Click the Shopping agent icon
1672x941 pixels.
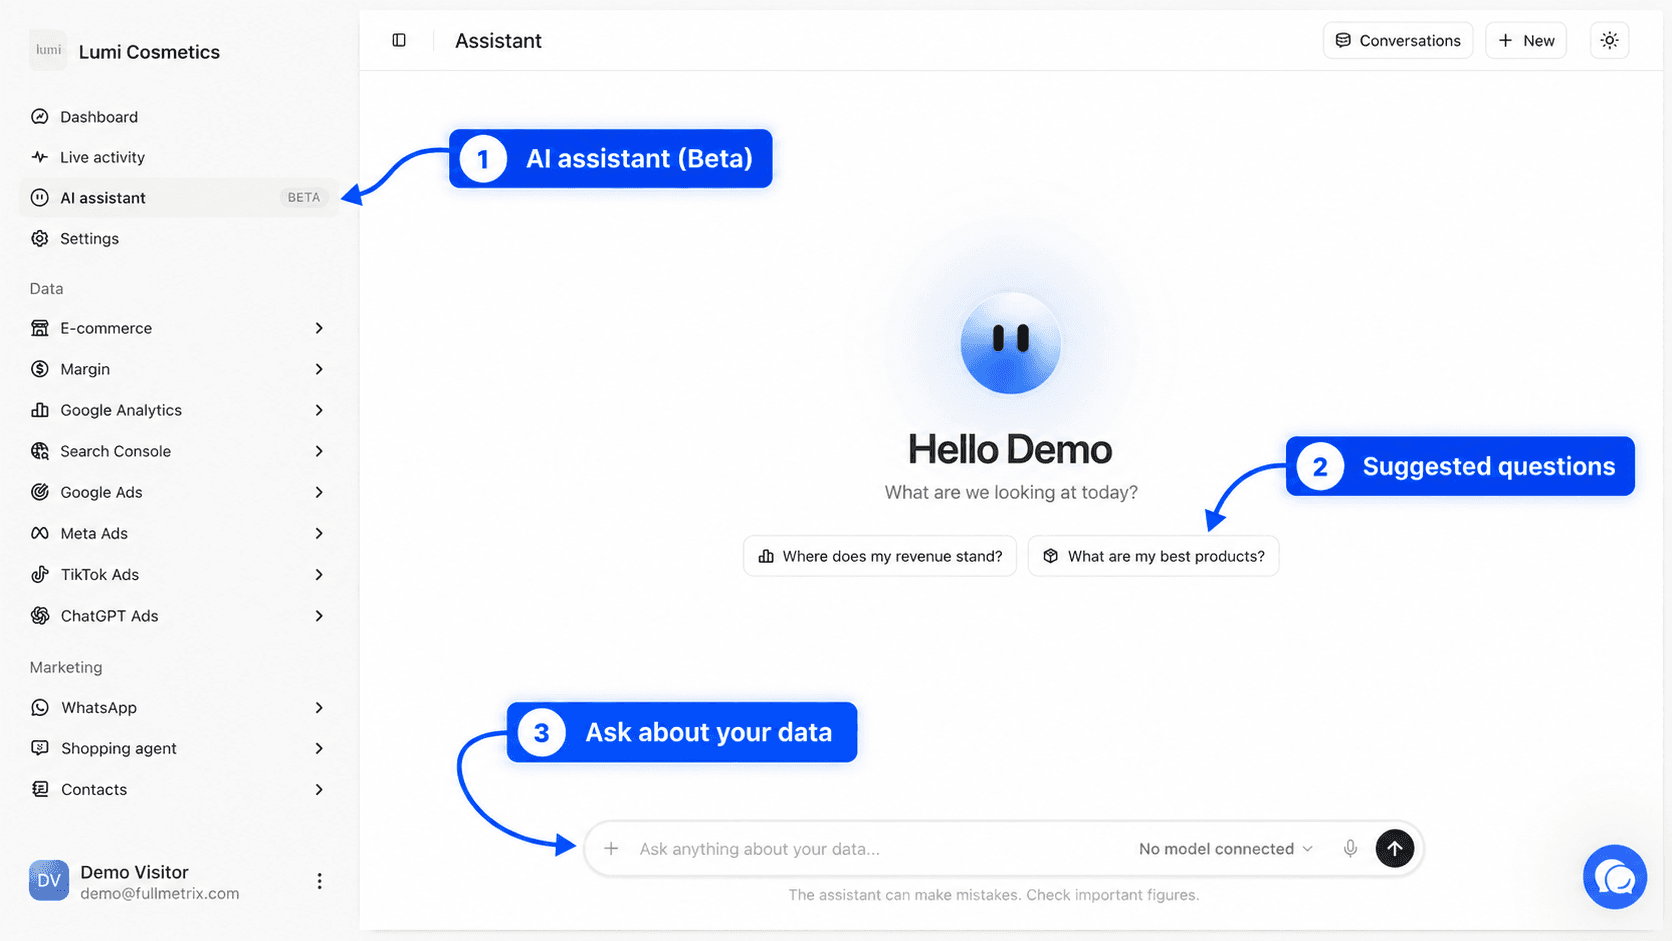click(x=40, y=748)
